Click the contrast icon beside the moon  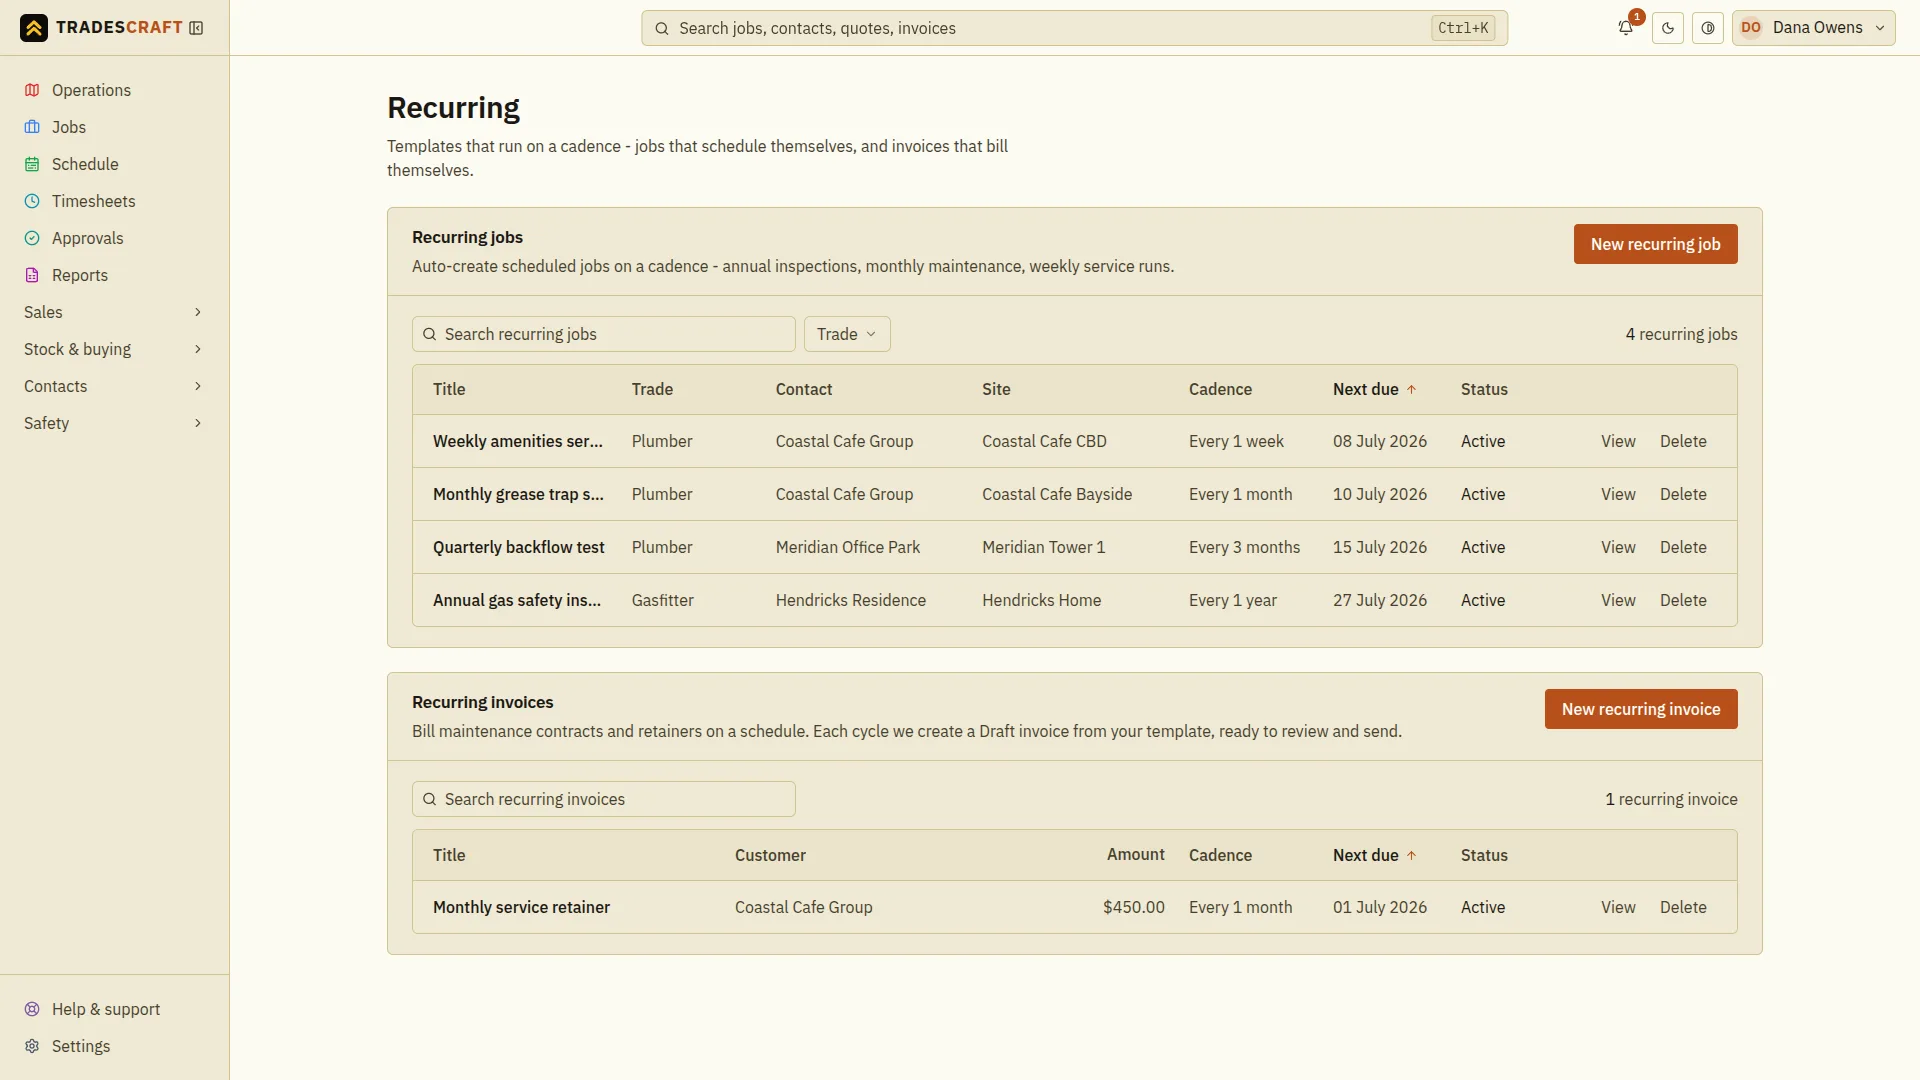coord(1708,28)
